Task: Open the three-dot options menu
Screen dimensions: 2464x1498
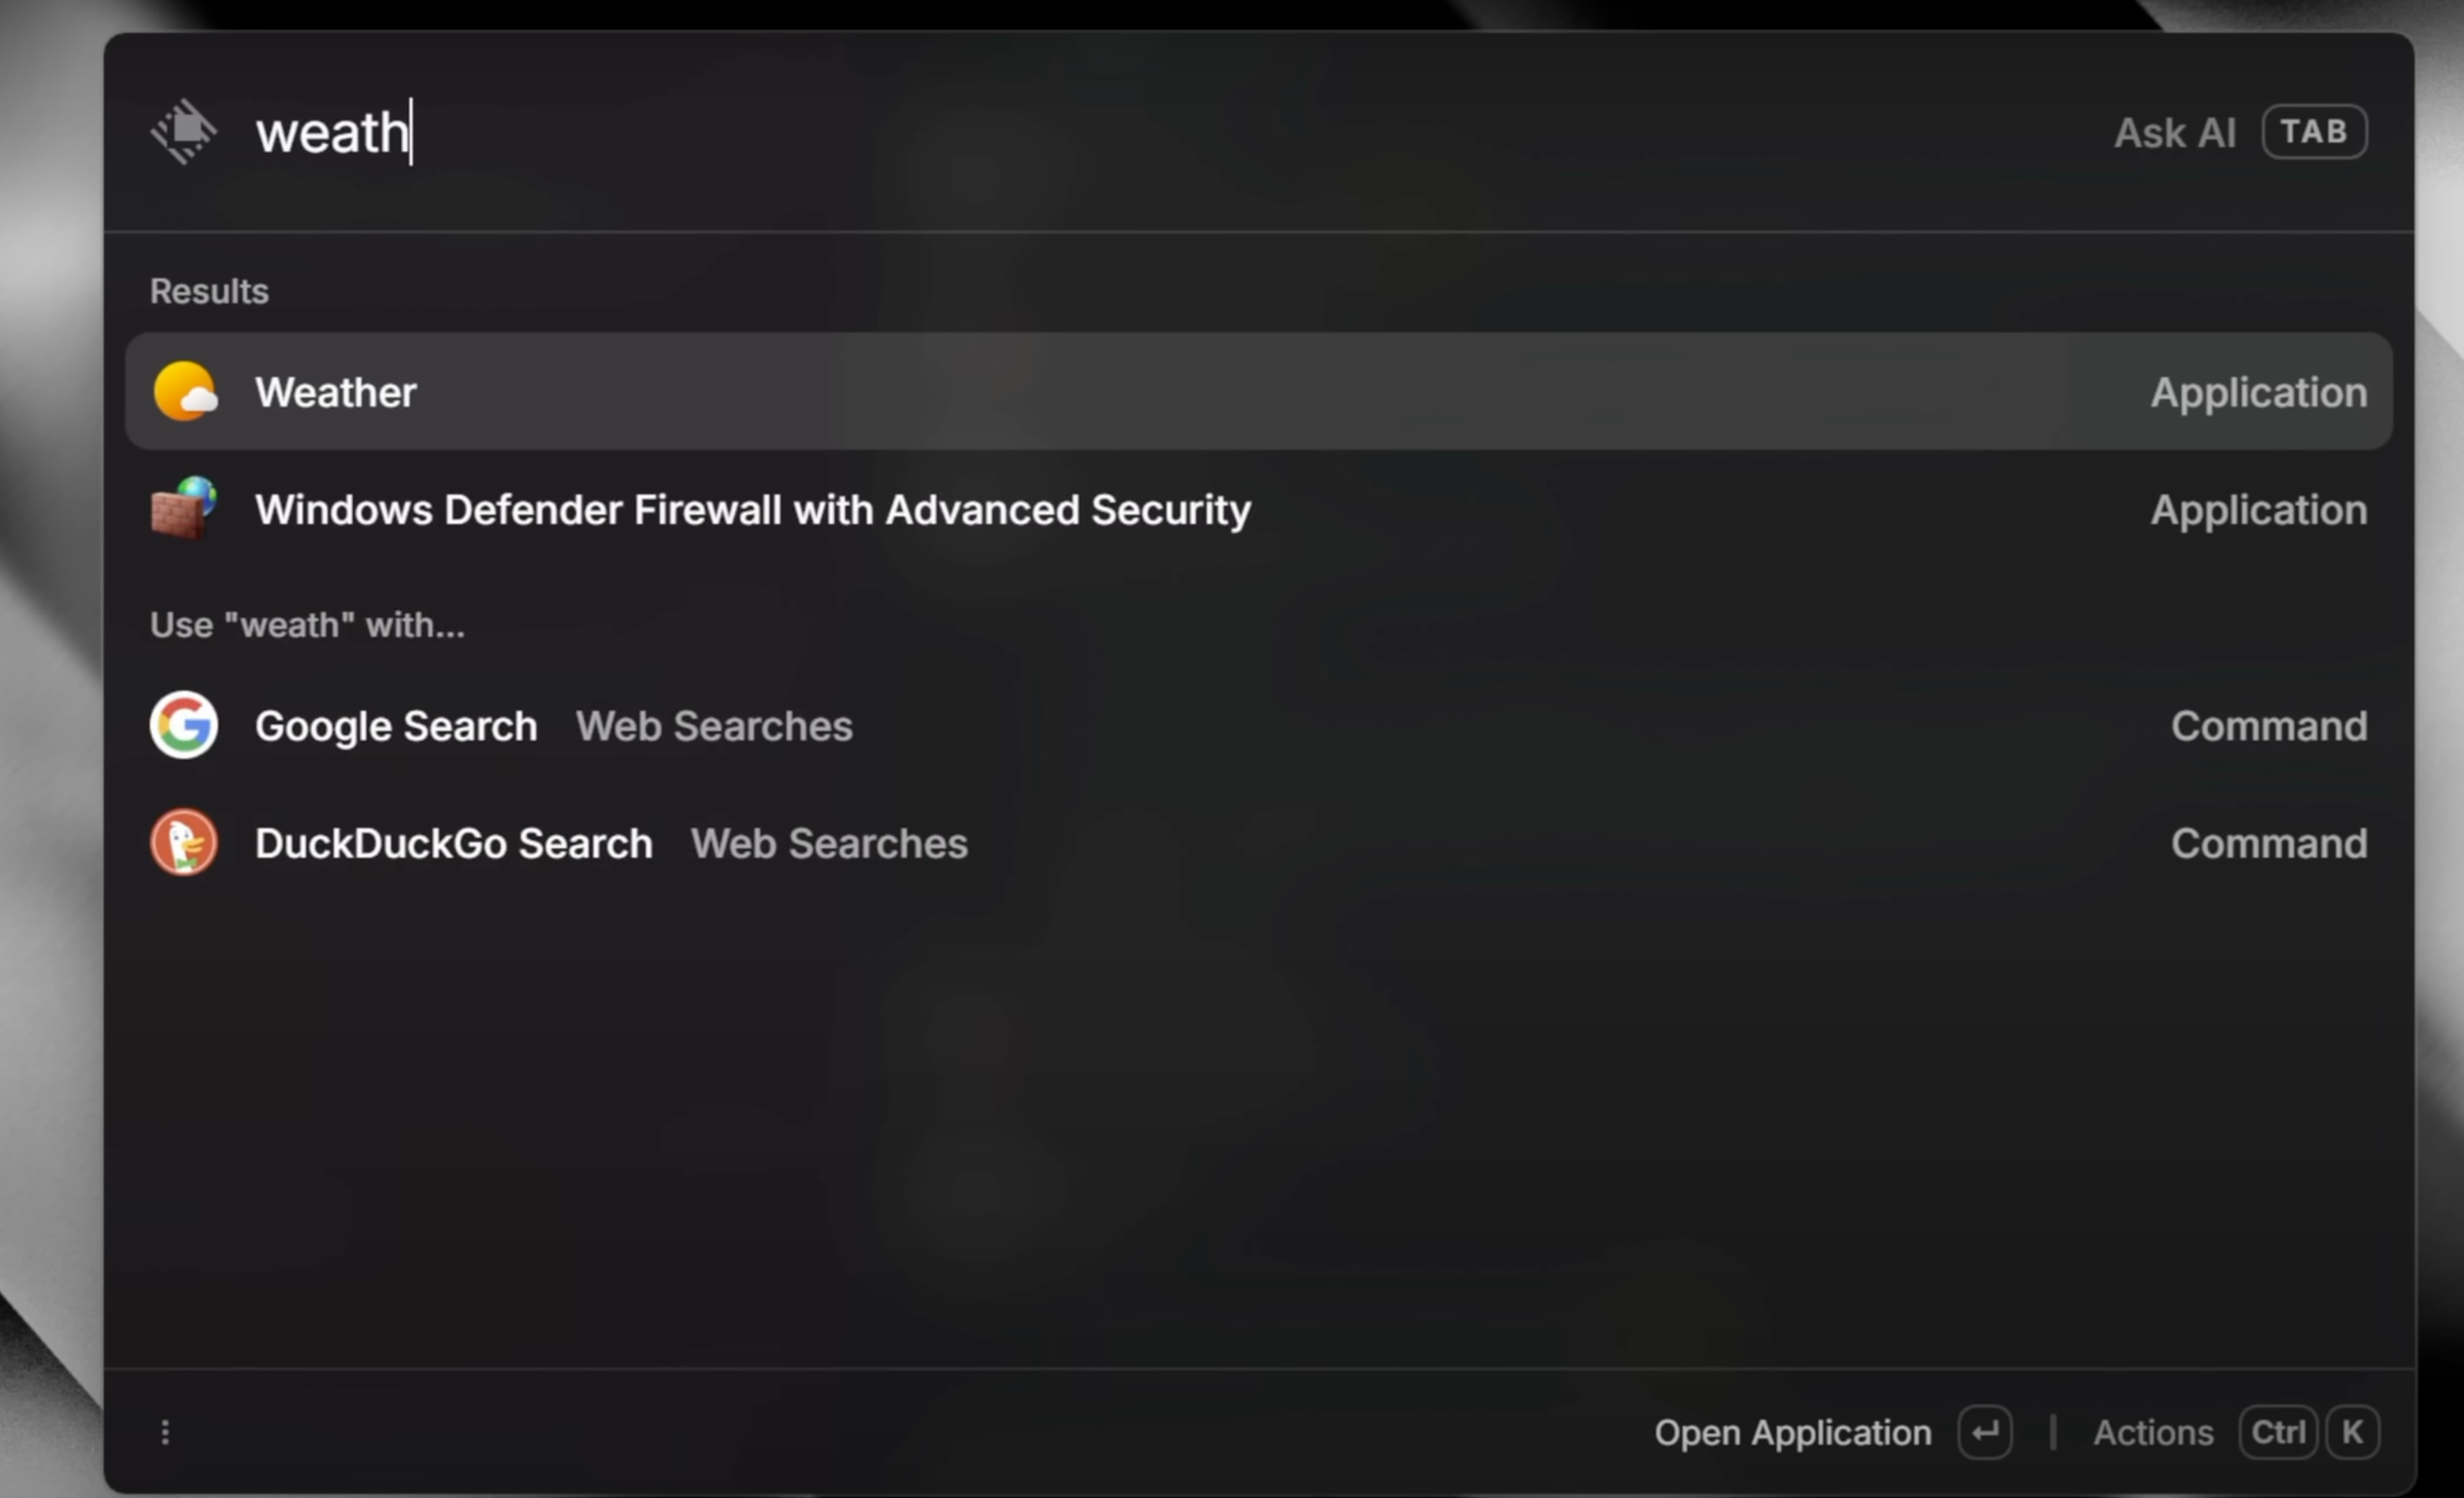Action: point(166,1433)
